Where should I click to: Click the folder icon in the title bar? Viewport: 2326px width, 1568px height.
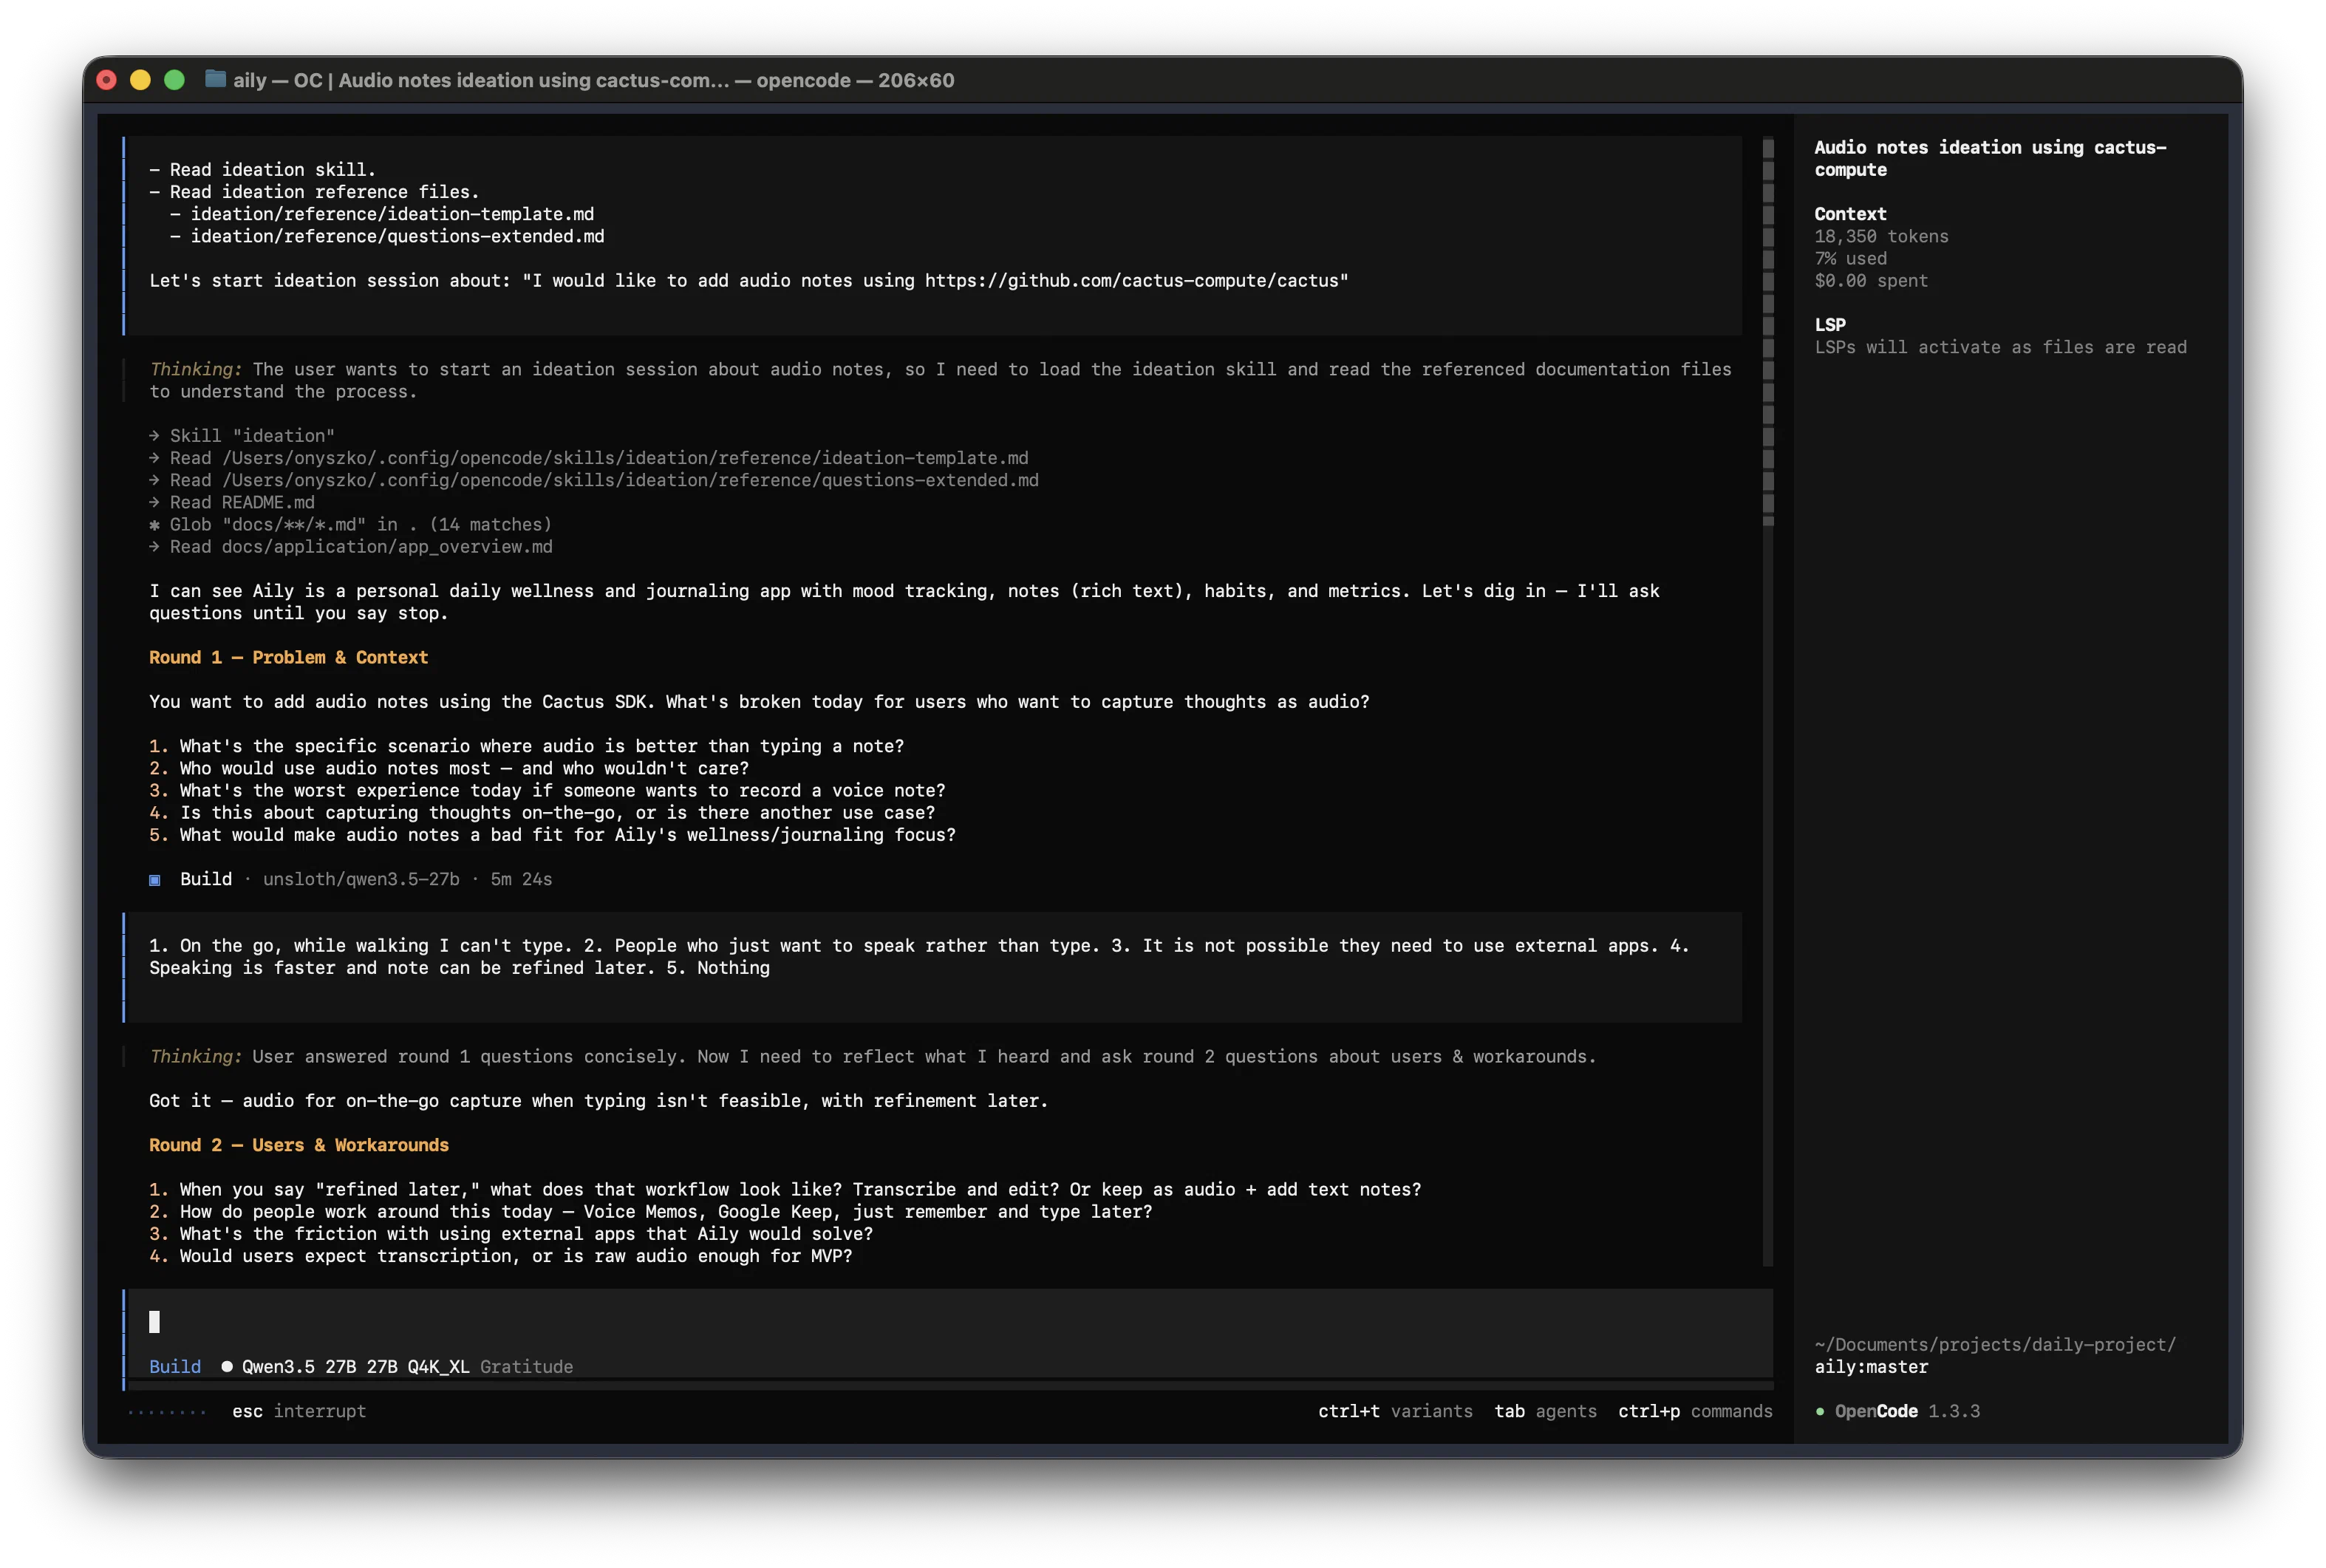(x=215, y=80)
